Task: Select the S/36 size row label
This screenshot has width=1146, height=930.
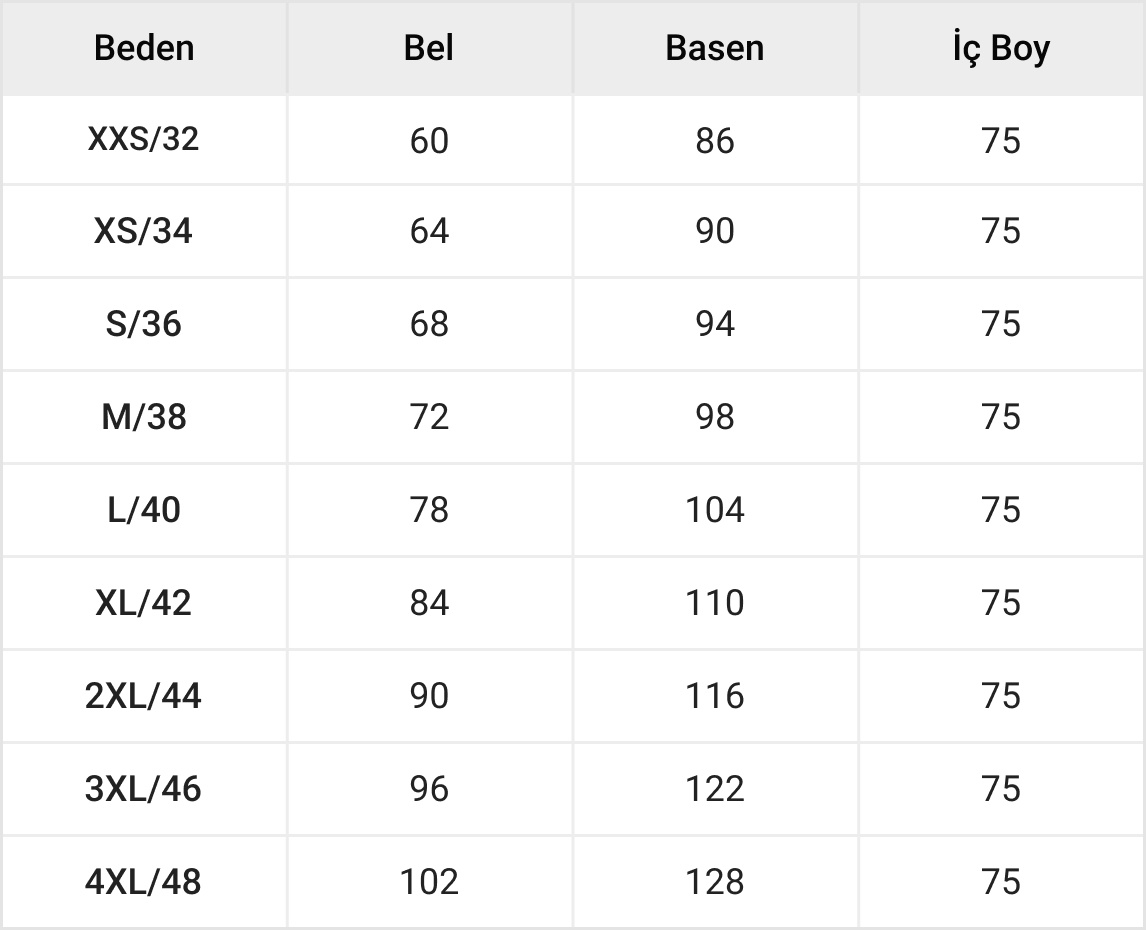Action: click(x=144, y=325)
